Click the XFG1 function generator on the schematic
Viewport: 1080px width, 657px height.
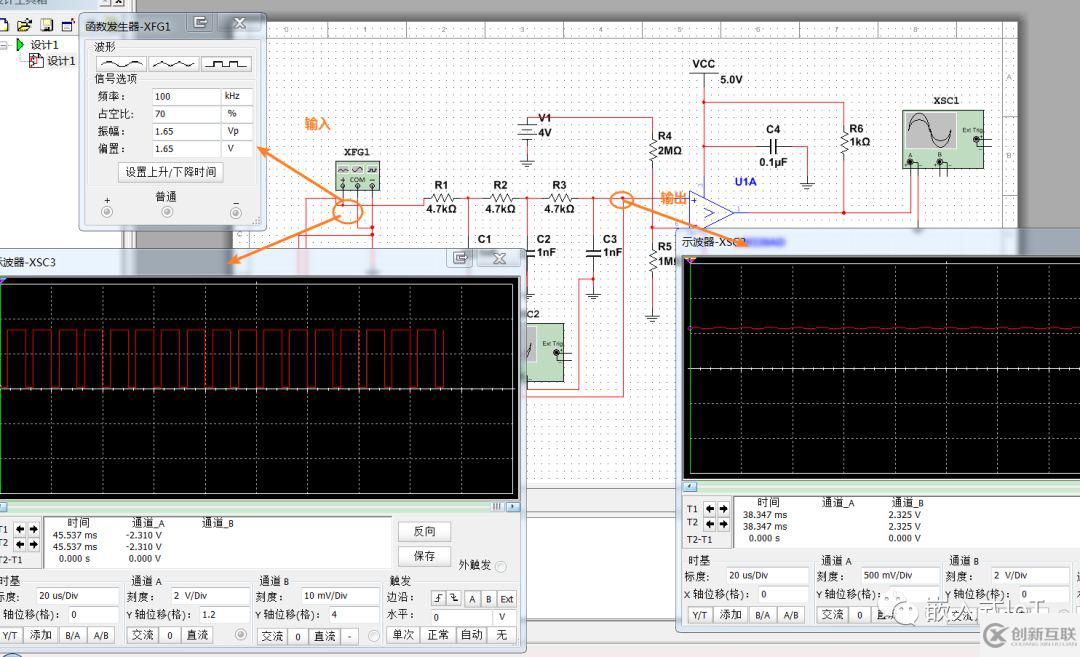pos(357,175)
